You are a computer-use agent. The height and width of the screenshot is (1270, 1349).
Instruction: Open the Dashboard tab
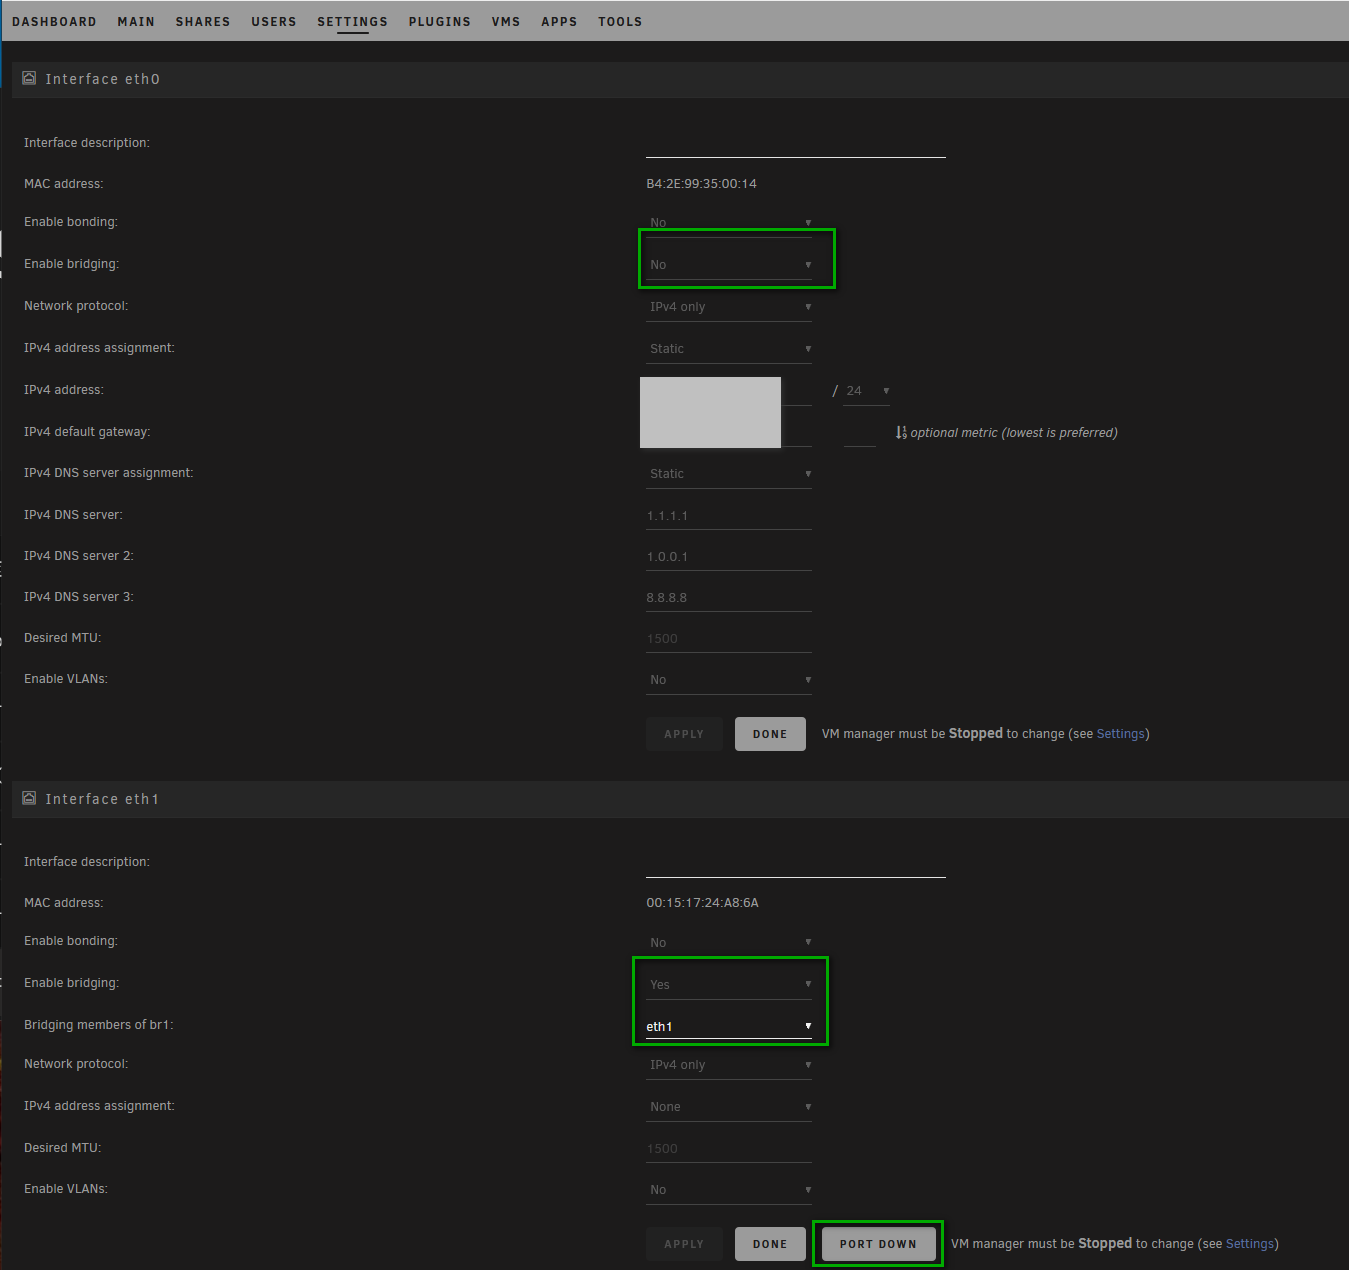(54, 21)
